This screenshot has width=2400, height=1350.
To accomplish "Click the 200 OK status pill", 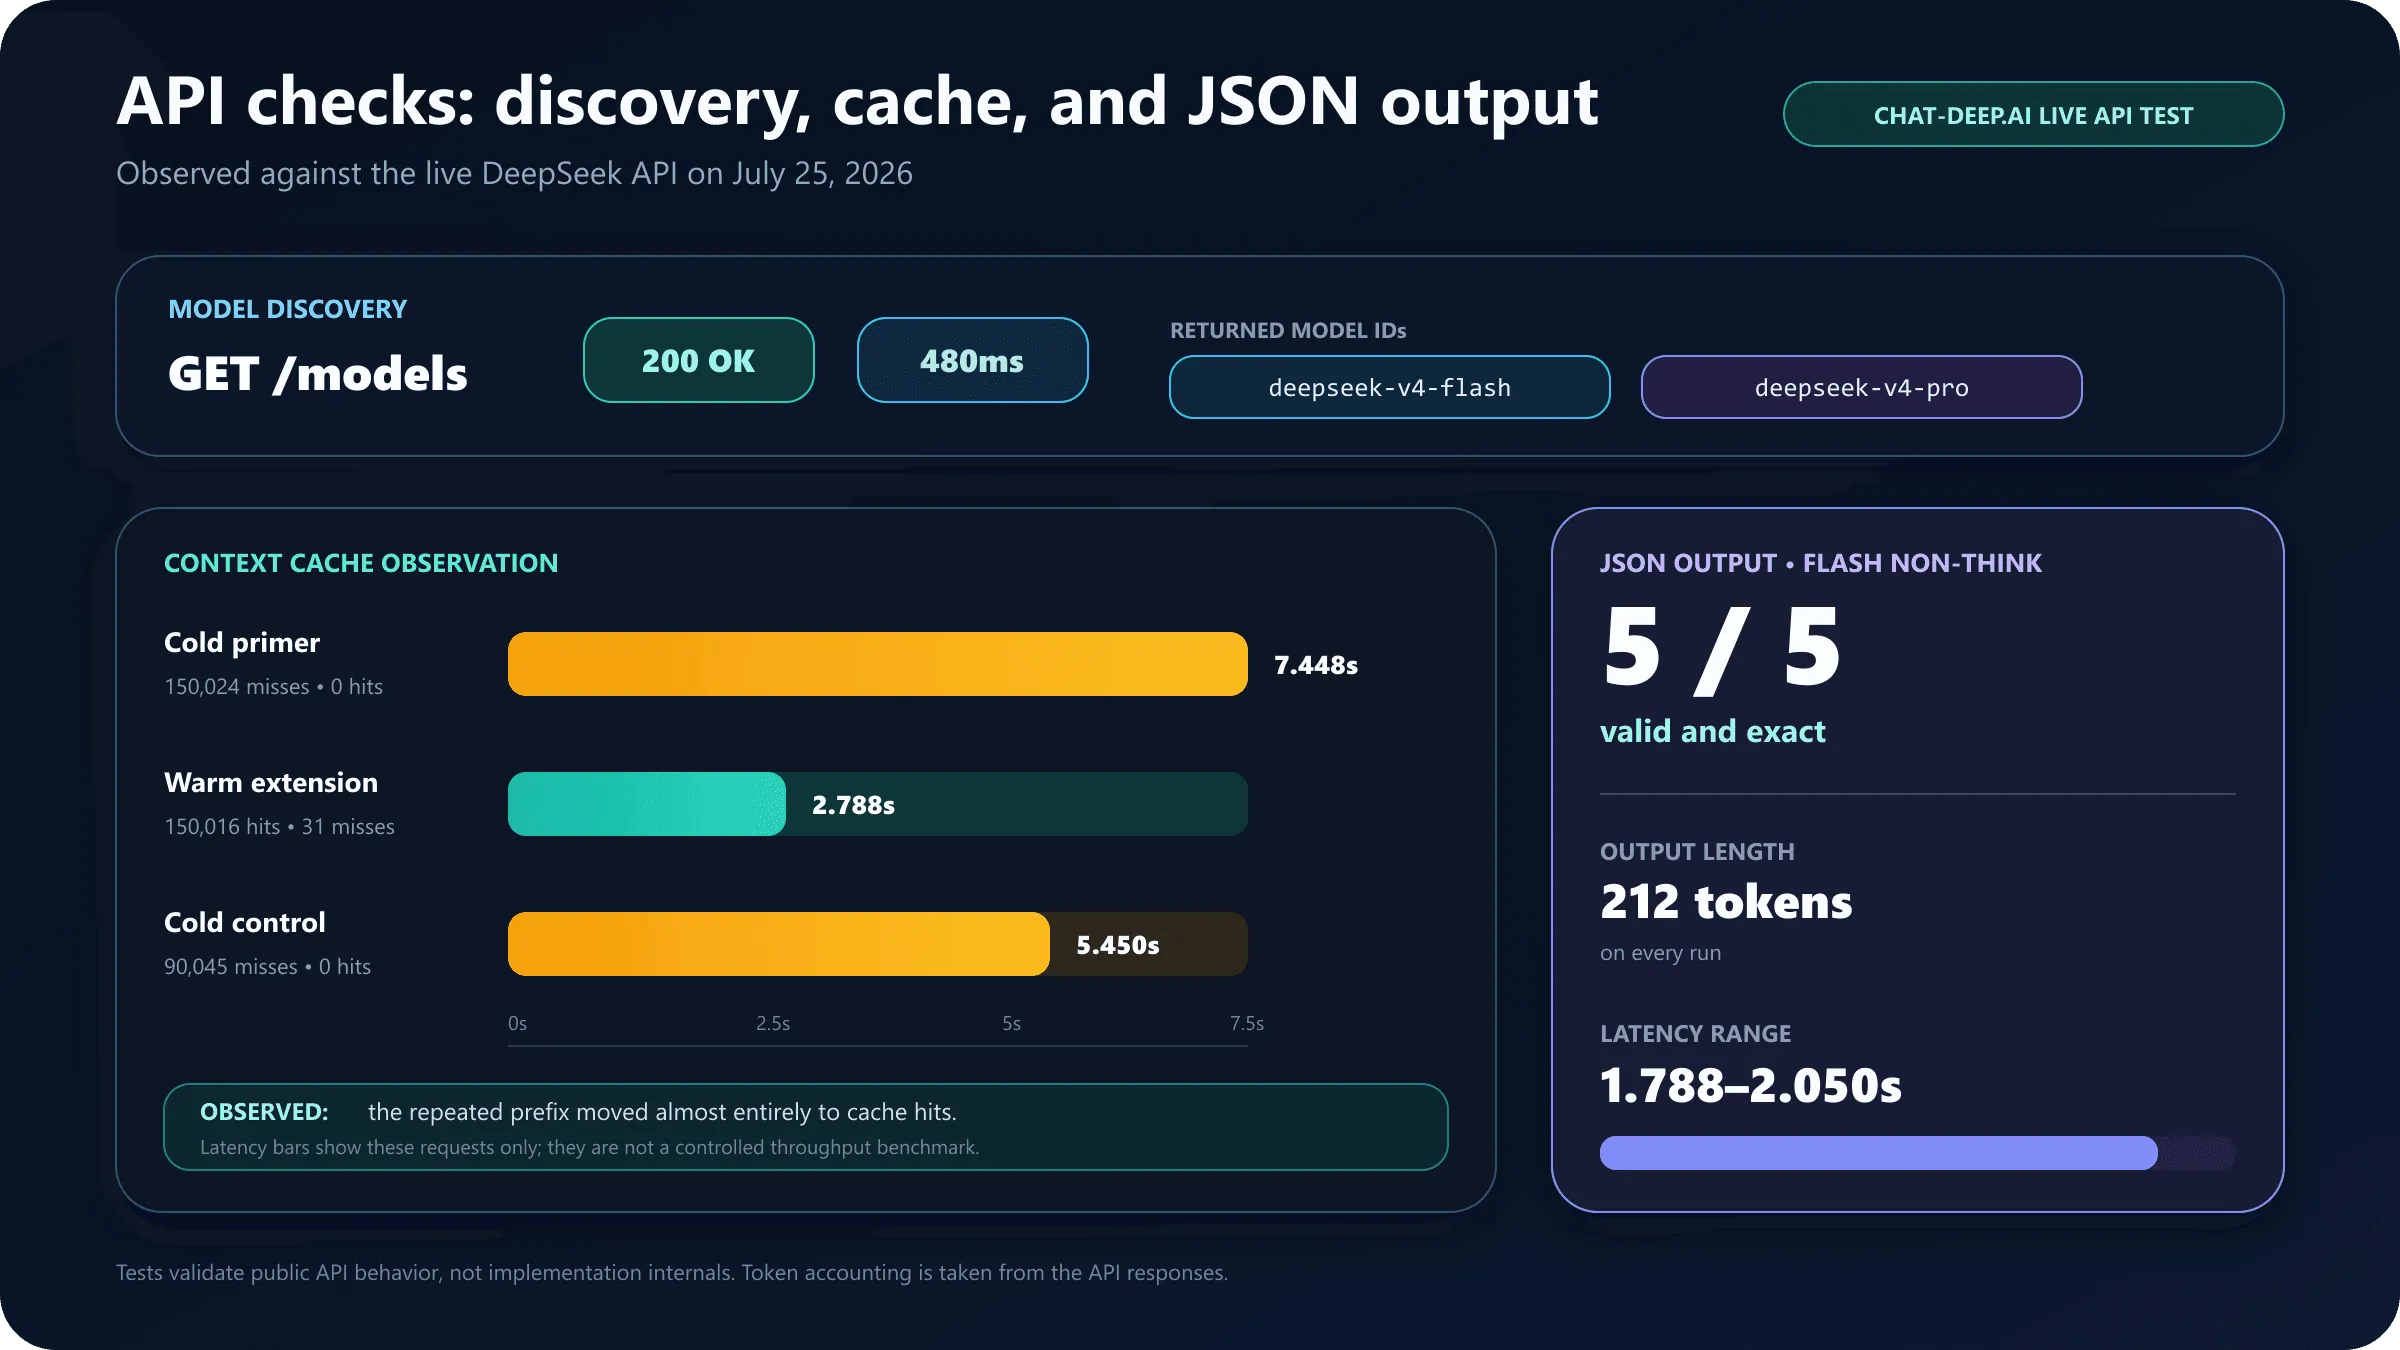I will tap(698, 360).
